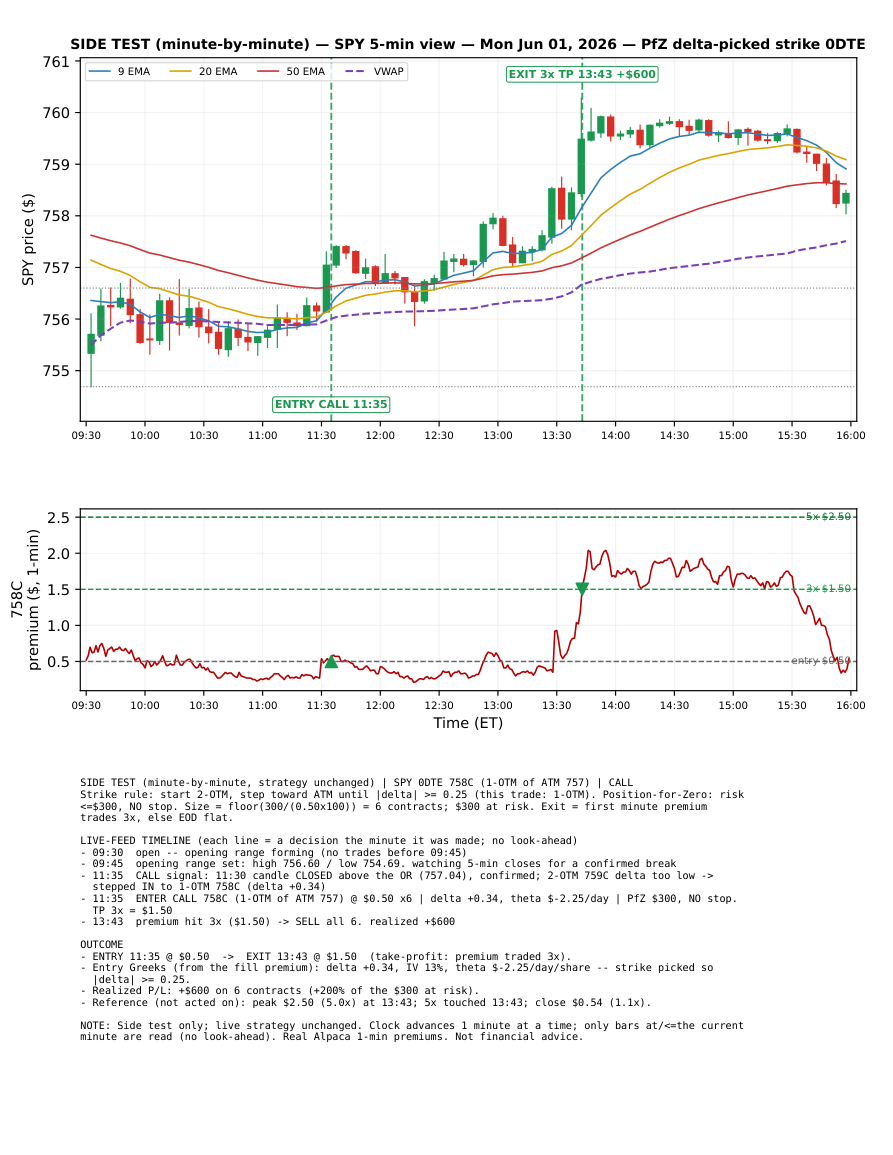Click the 'NOTE: Side test only' paragraph

click(x=412, y=1031)
